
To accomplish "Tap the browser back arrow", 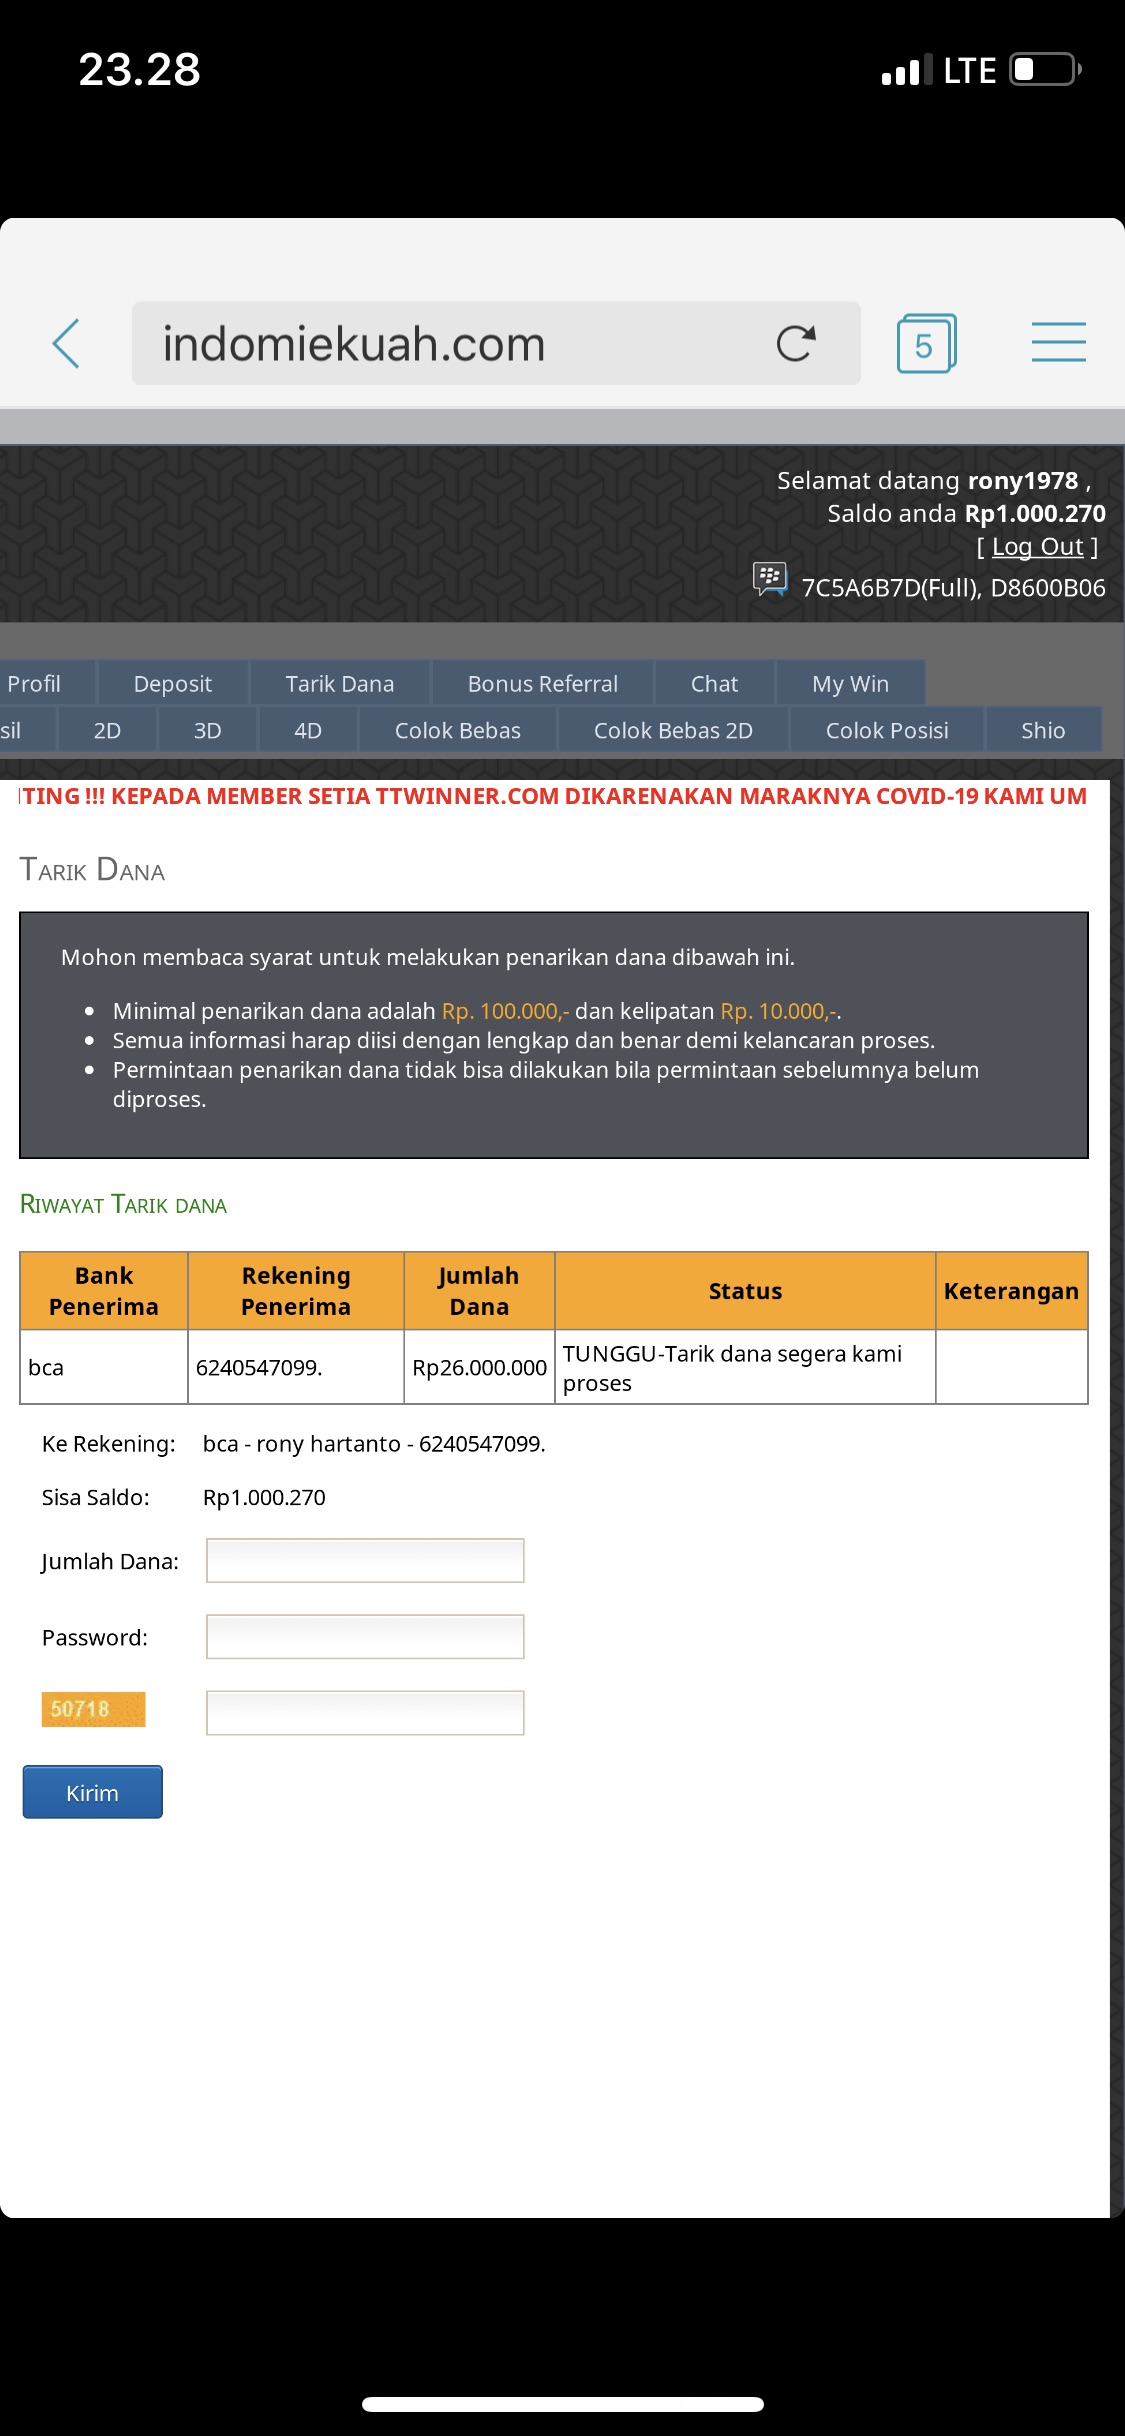I will click(x=66, y=344).
